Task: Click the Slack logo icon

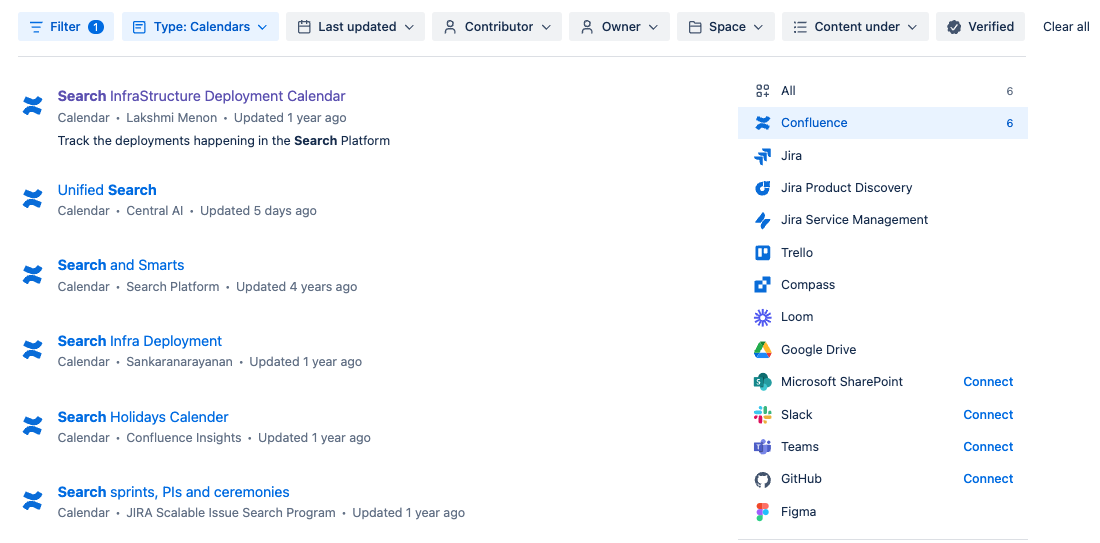Action: pyautogui.click(x=763, y=415)
